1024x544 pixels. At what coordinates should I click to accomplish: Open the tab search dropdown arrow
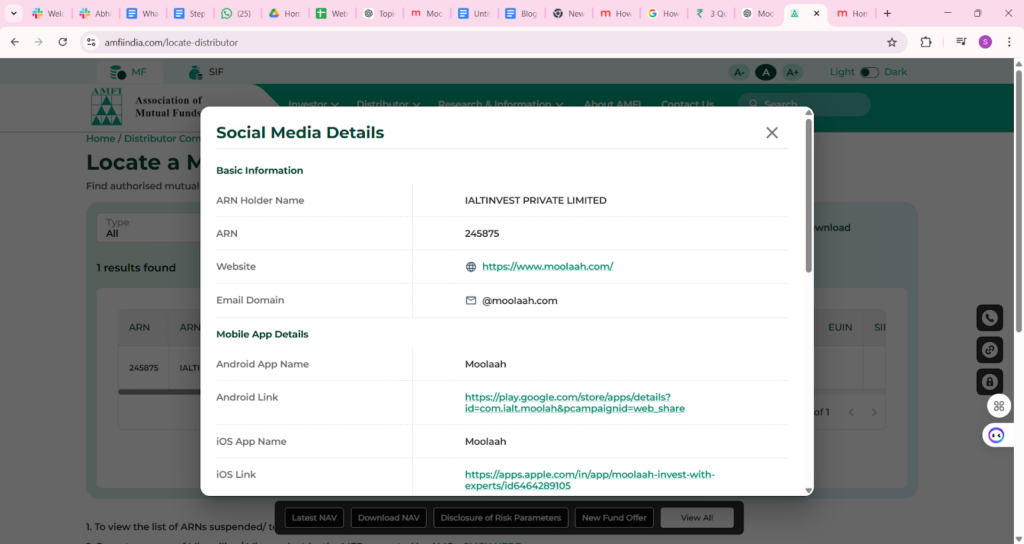coord(13,13)
